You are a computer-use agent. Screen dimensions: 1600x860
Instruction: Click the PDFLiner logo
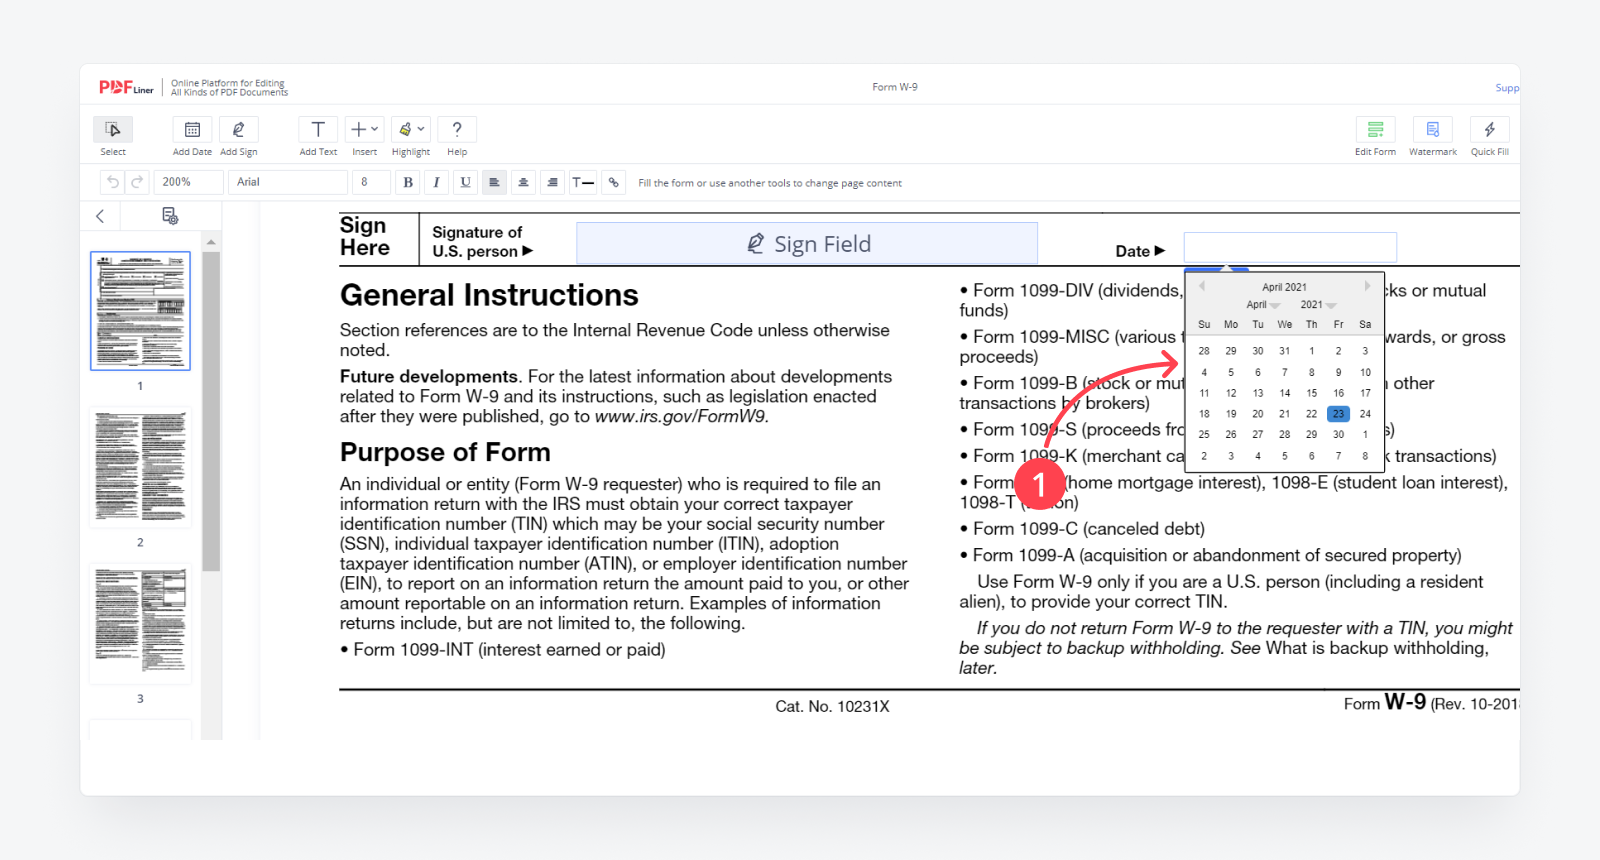coord(126,88)
